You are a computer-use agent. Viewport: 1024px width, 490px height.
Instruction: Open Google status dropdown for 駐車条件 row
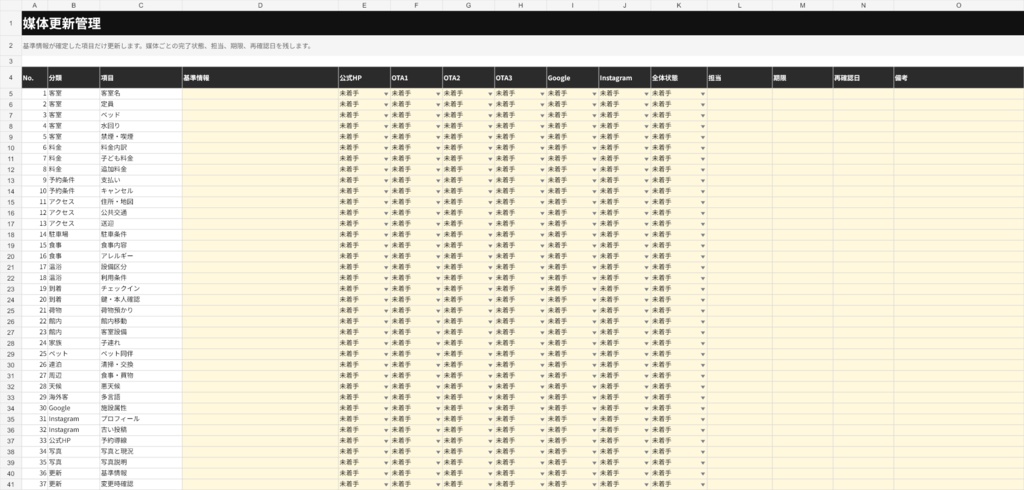pos(594,235)
